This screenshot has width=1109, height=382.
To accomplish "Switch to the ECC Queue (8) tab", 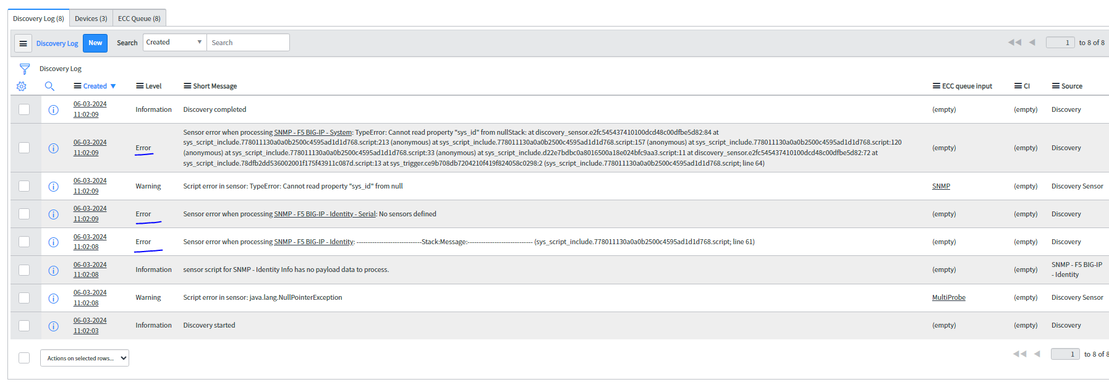I will pyautogui.click(x=139, y=18).
